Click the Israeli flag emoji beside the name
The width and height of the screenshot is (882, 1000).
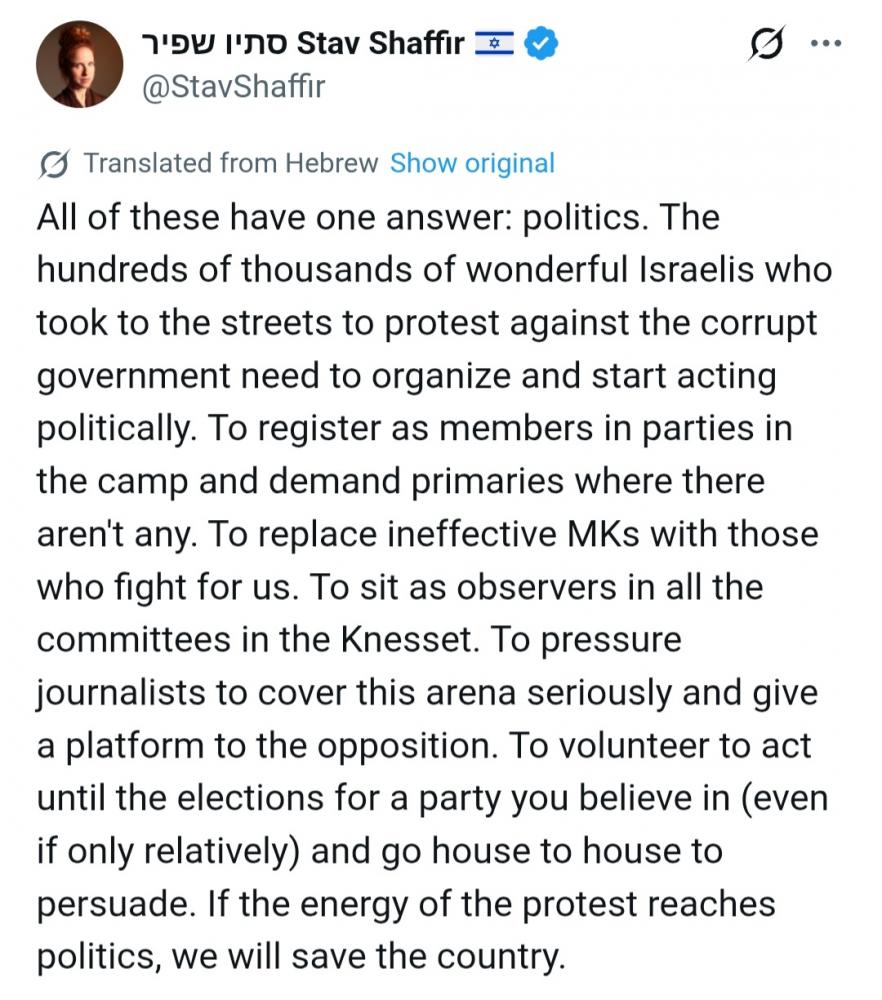click(x=495, y=44)
